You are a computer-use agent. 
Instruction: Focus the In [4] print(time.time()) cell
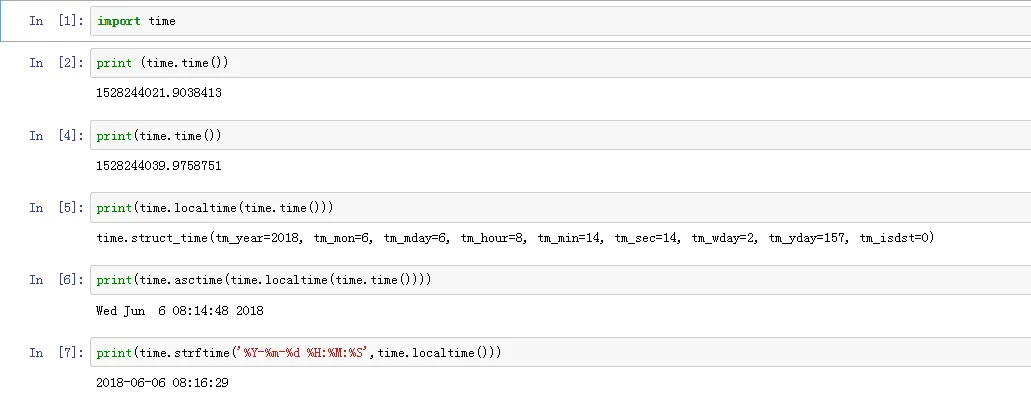pos(560,135)
